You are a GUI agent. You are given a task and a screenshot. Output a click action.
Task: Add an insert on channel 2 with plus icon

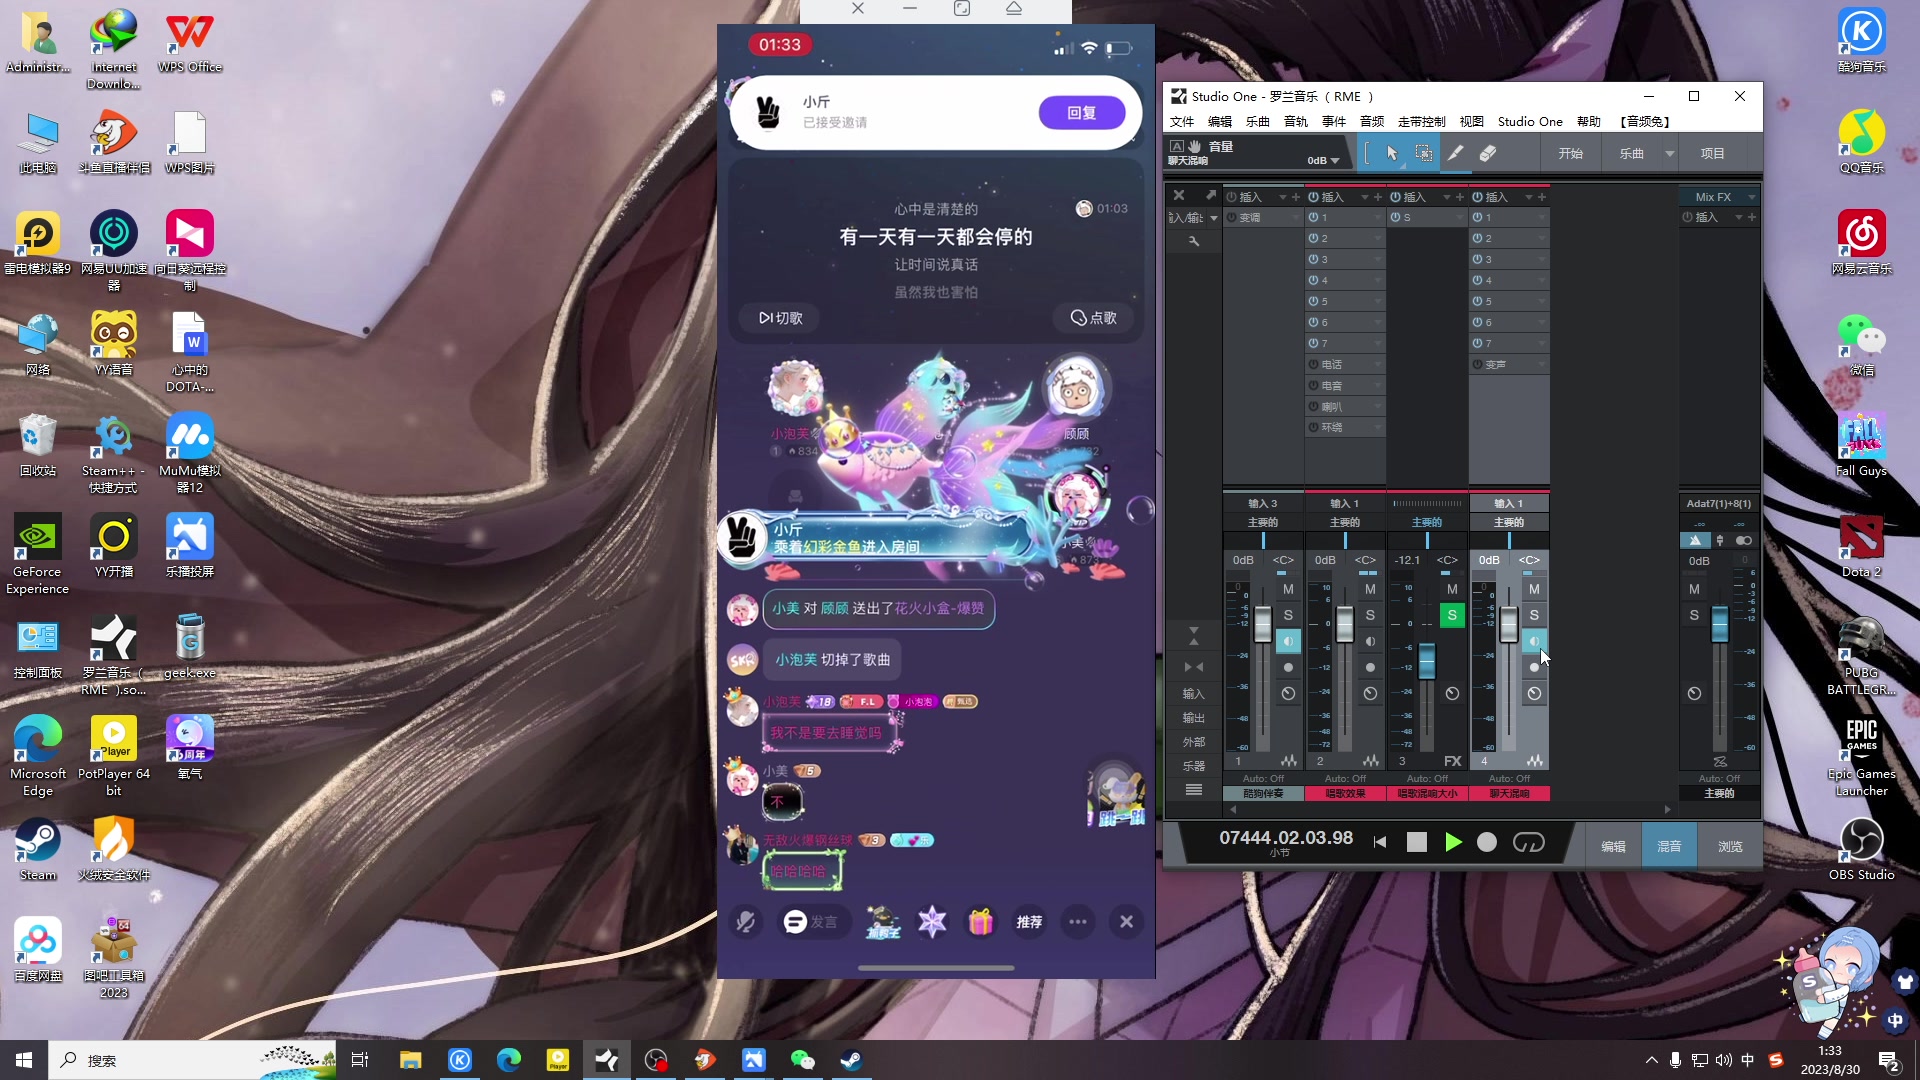tap(1378, 197)
